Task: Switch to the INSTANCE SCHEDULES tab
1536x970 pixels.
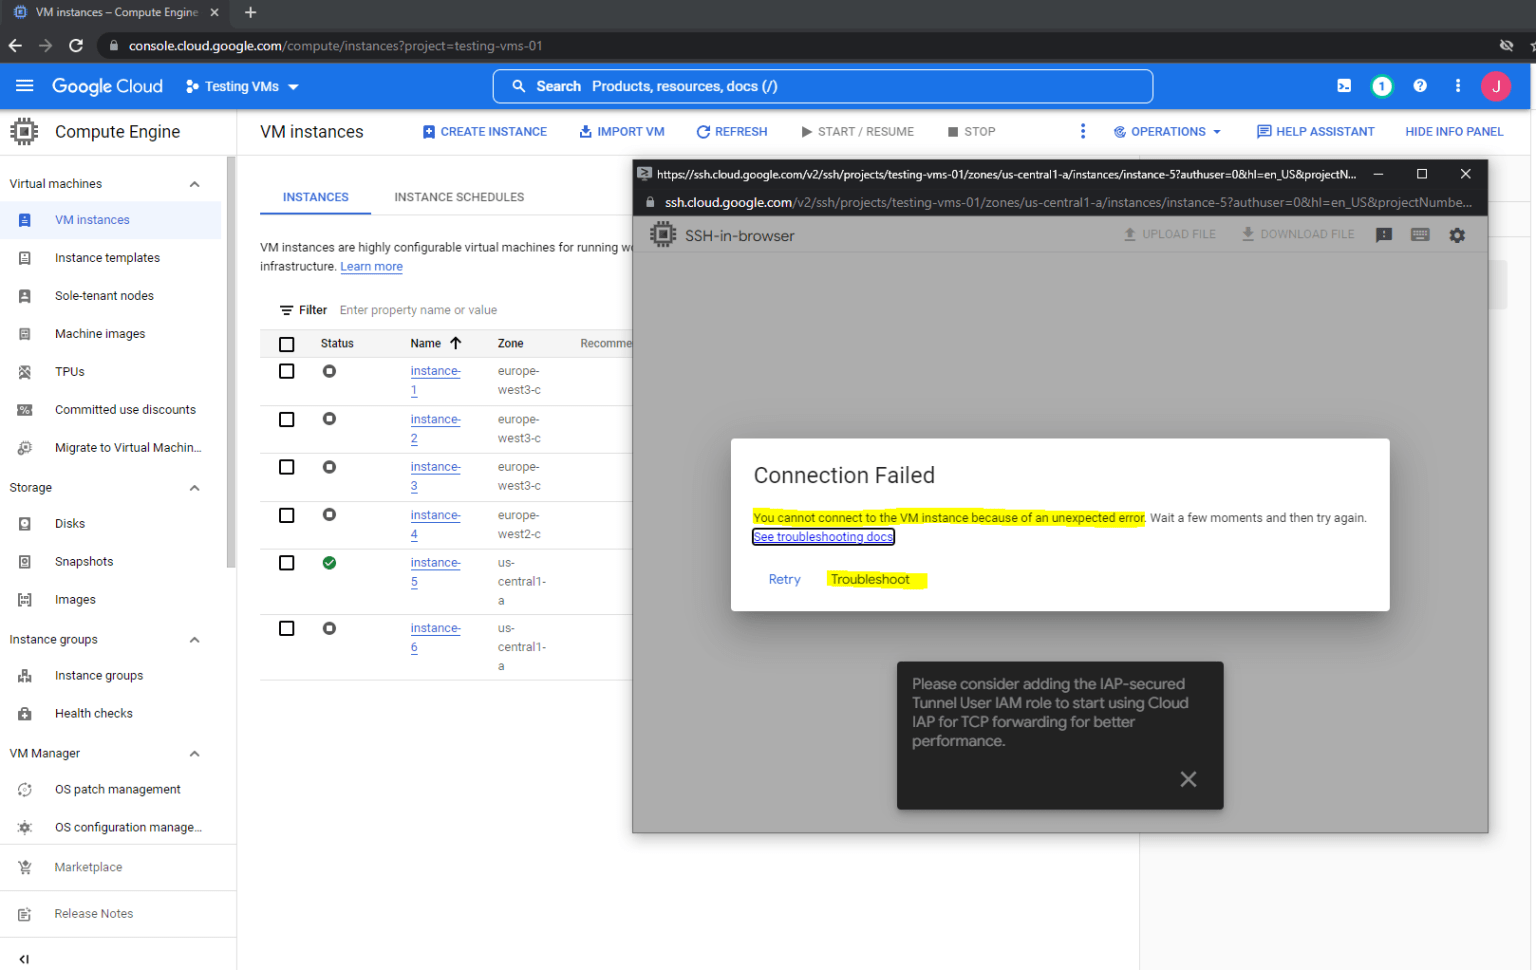Action: 459,197
